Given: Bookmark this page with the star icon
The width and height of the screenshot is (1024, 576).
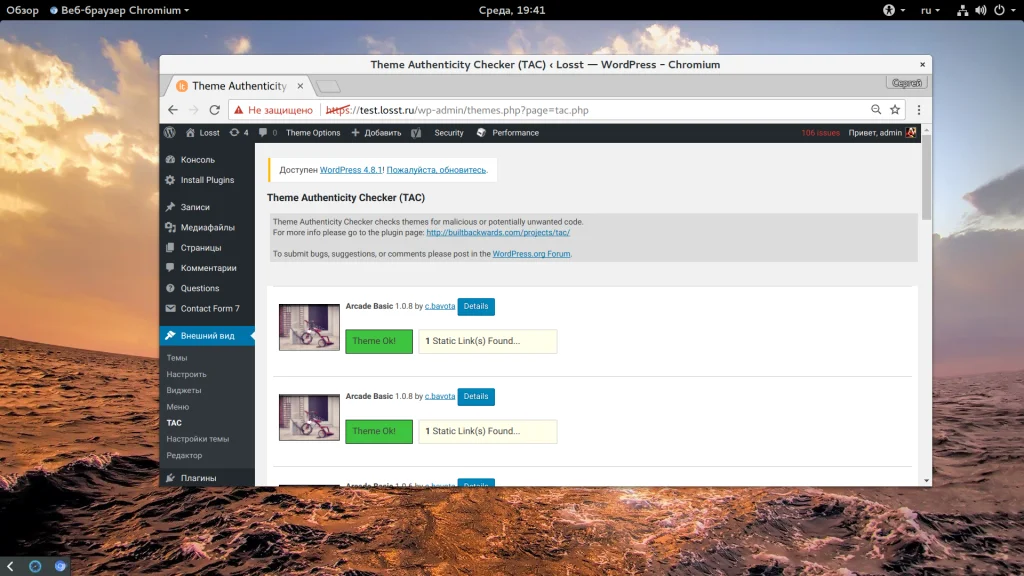Looking at the screenshot, I should (895, 110).
